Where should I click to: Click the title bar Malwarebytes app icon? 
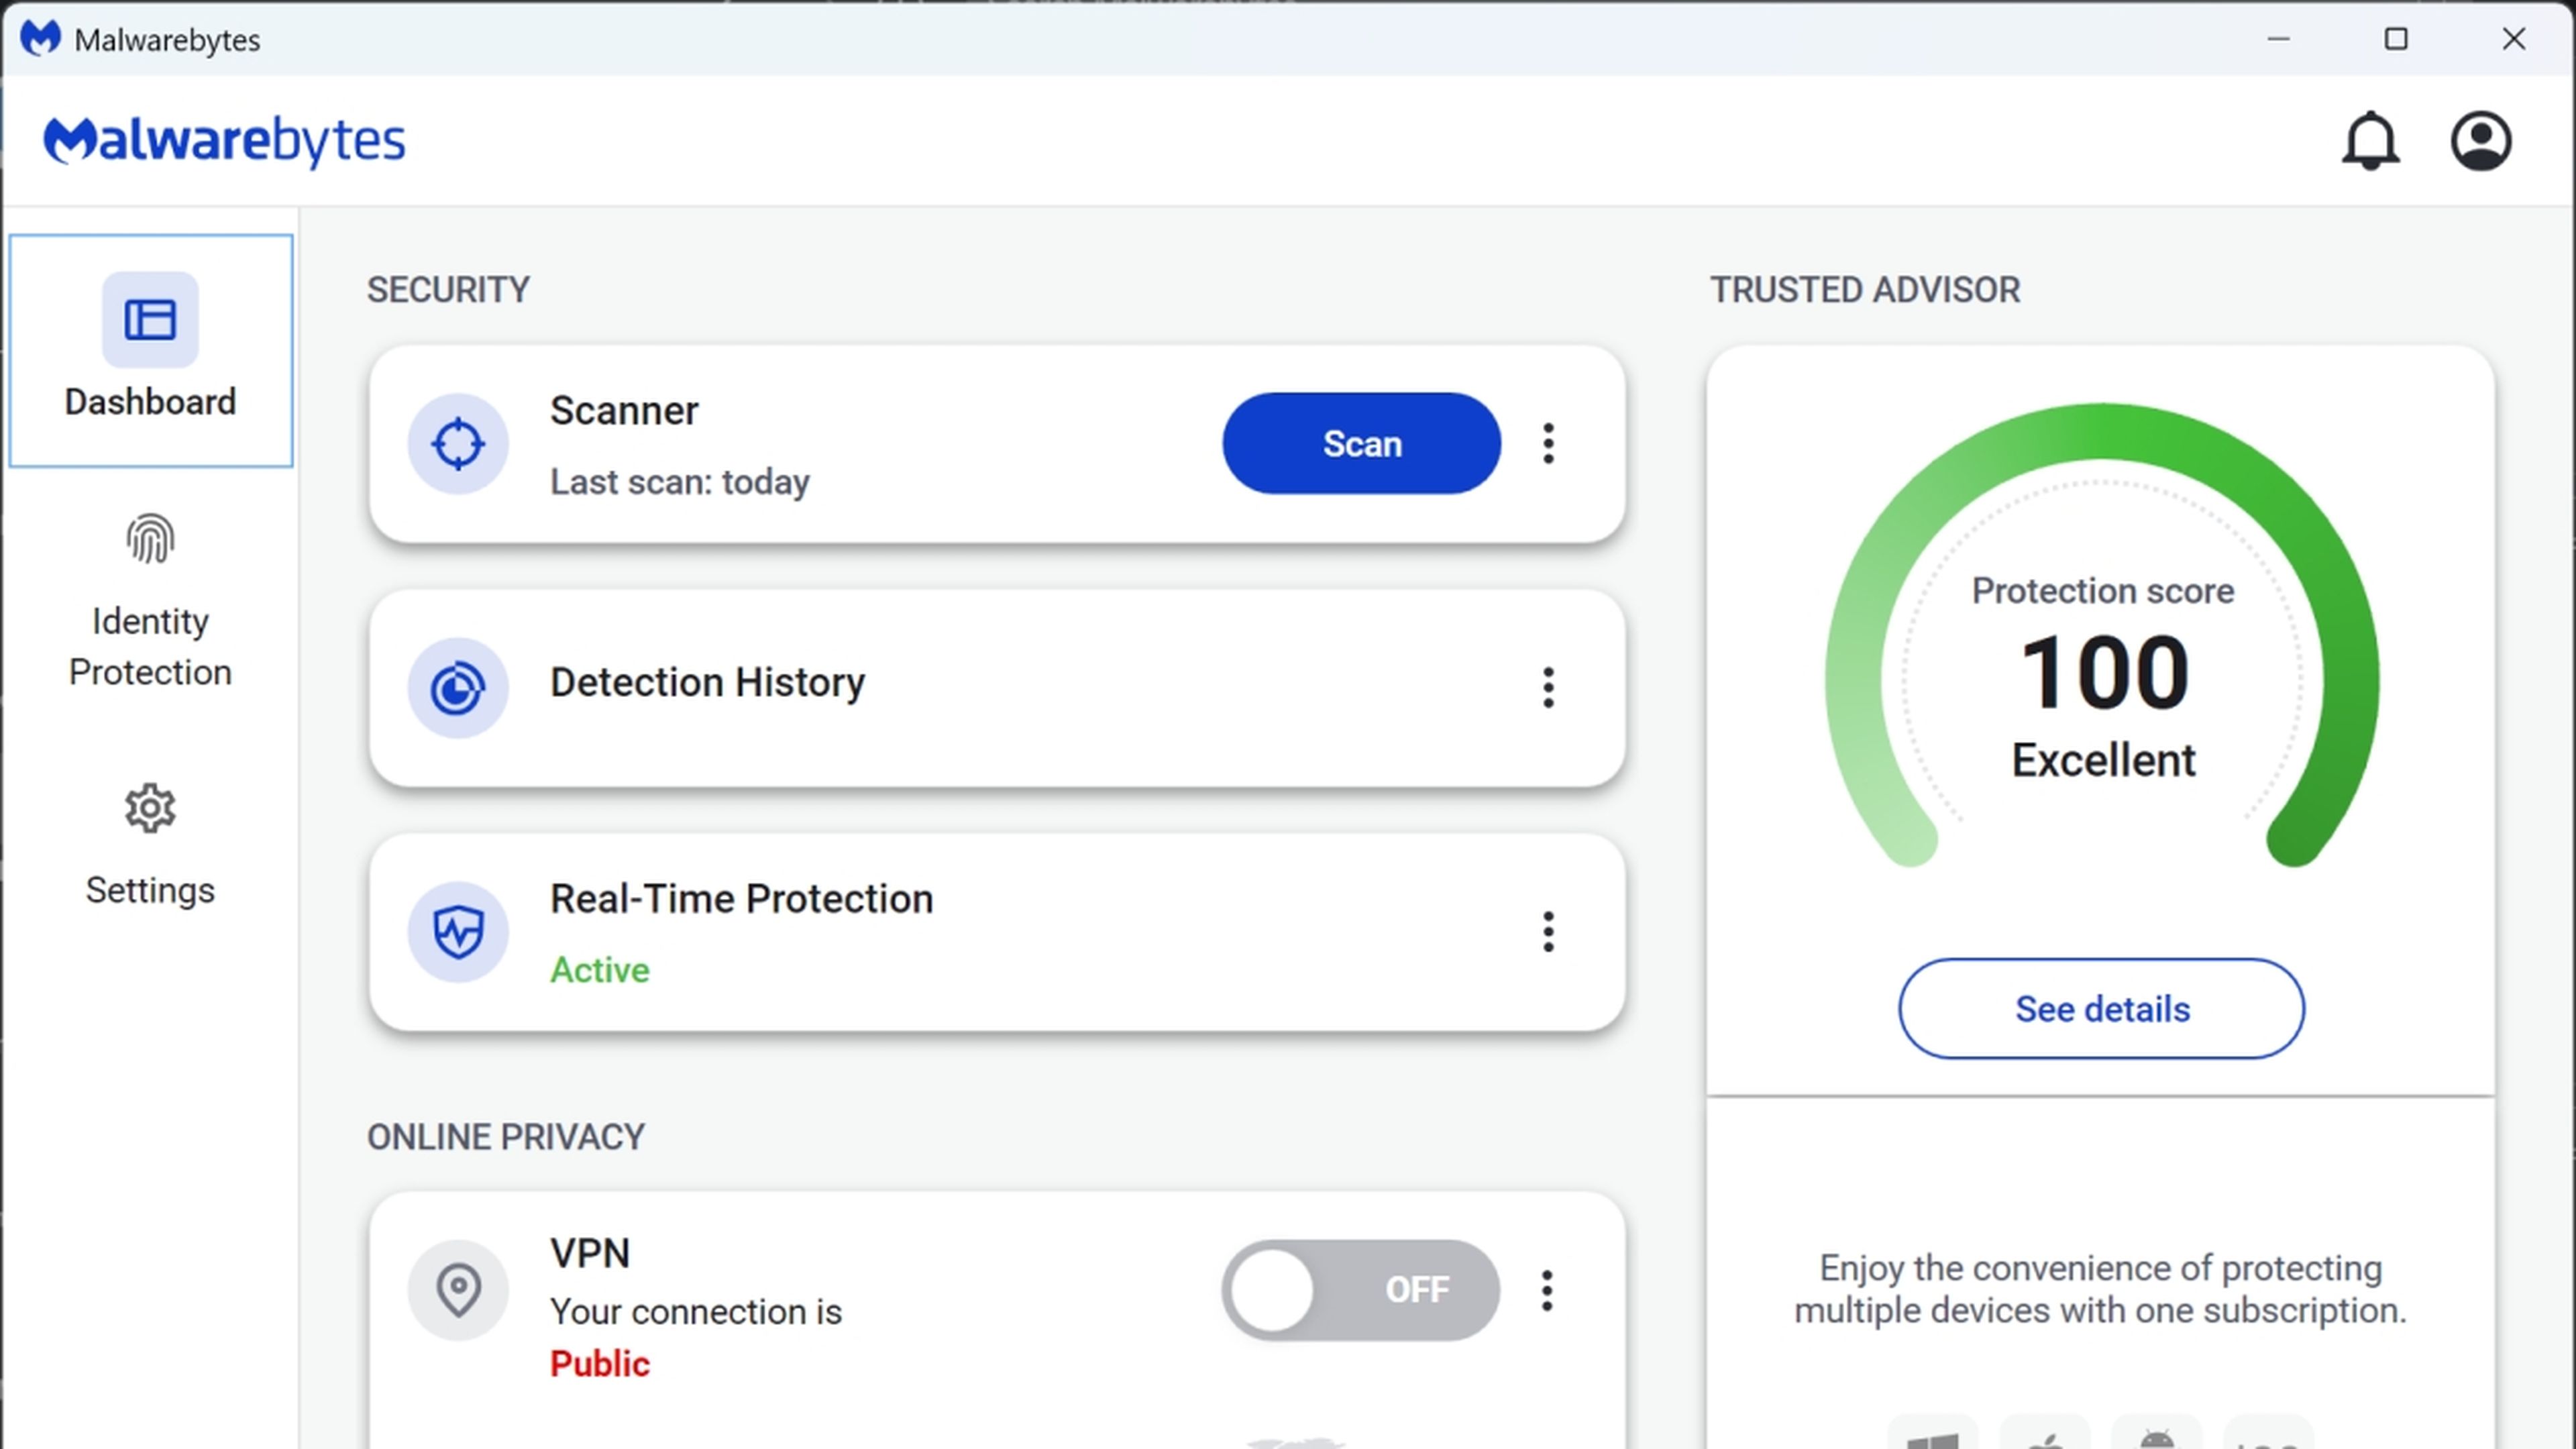[x=41, y=39]
